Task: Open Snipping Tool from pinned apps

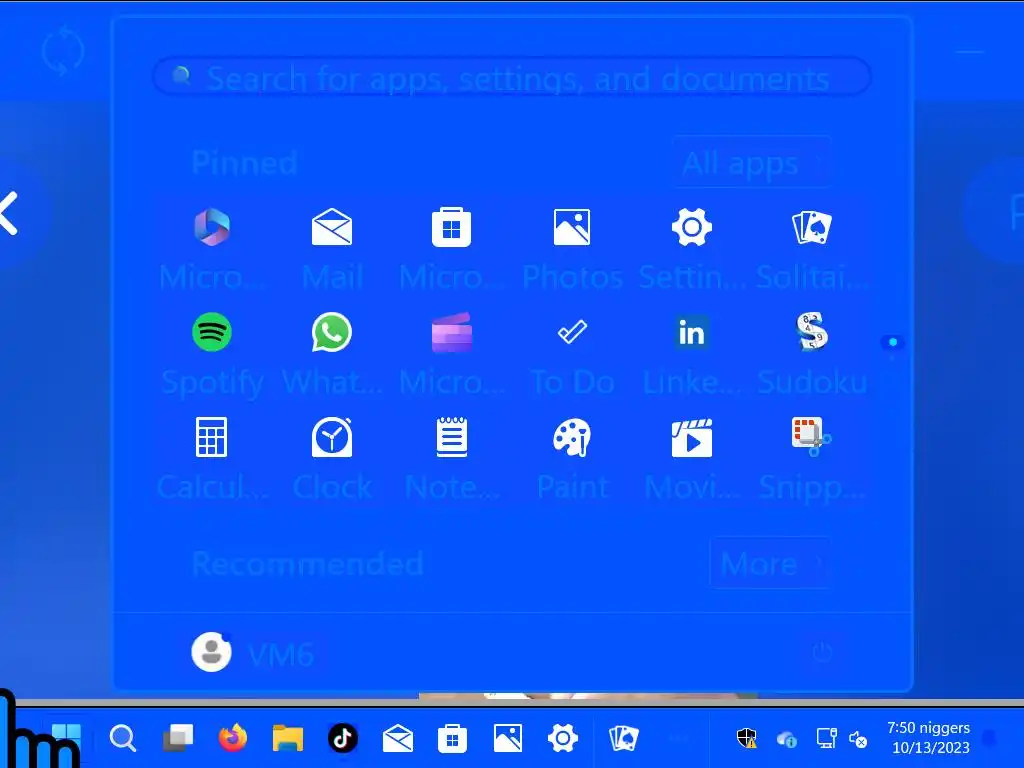Action: (811, 437)
